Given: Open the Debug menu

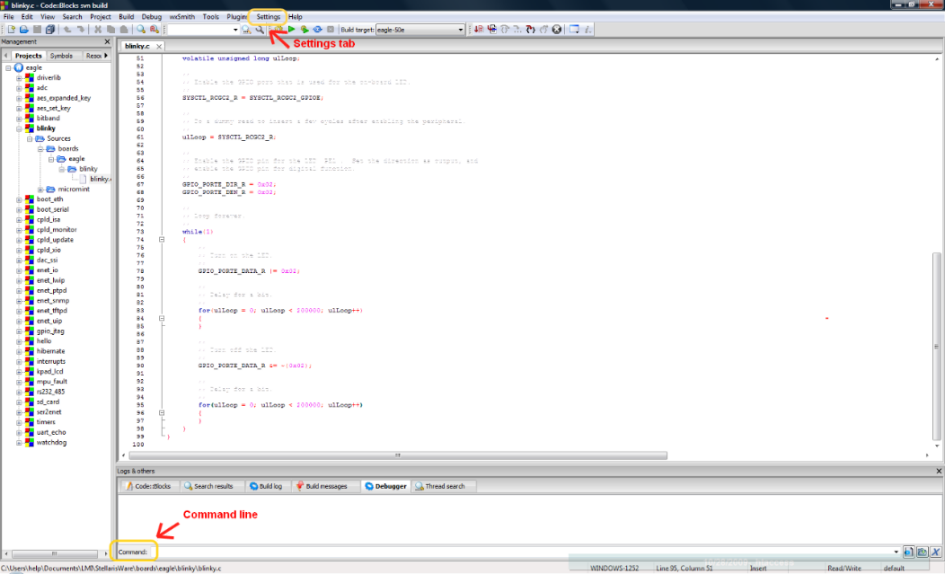Looking at the screenshot, I should (151, 17).
